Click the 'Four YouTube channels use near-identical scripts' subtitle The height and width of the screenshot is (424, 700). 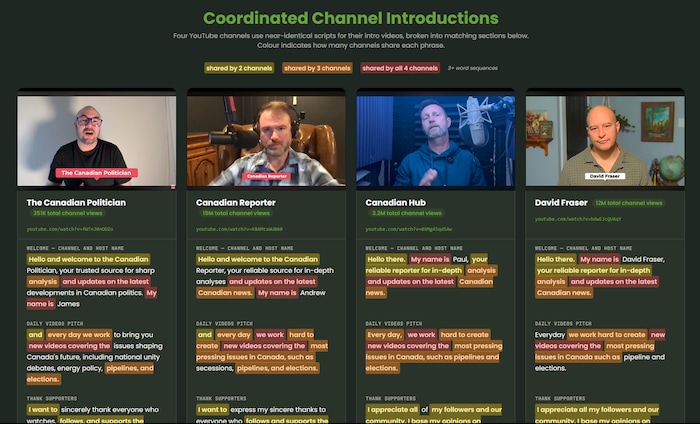tap(350, 36)
